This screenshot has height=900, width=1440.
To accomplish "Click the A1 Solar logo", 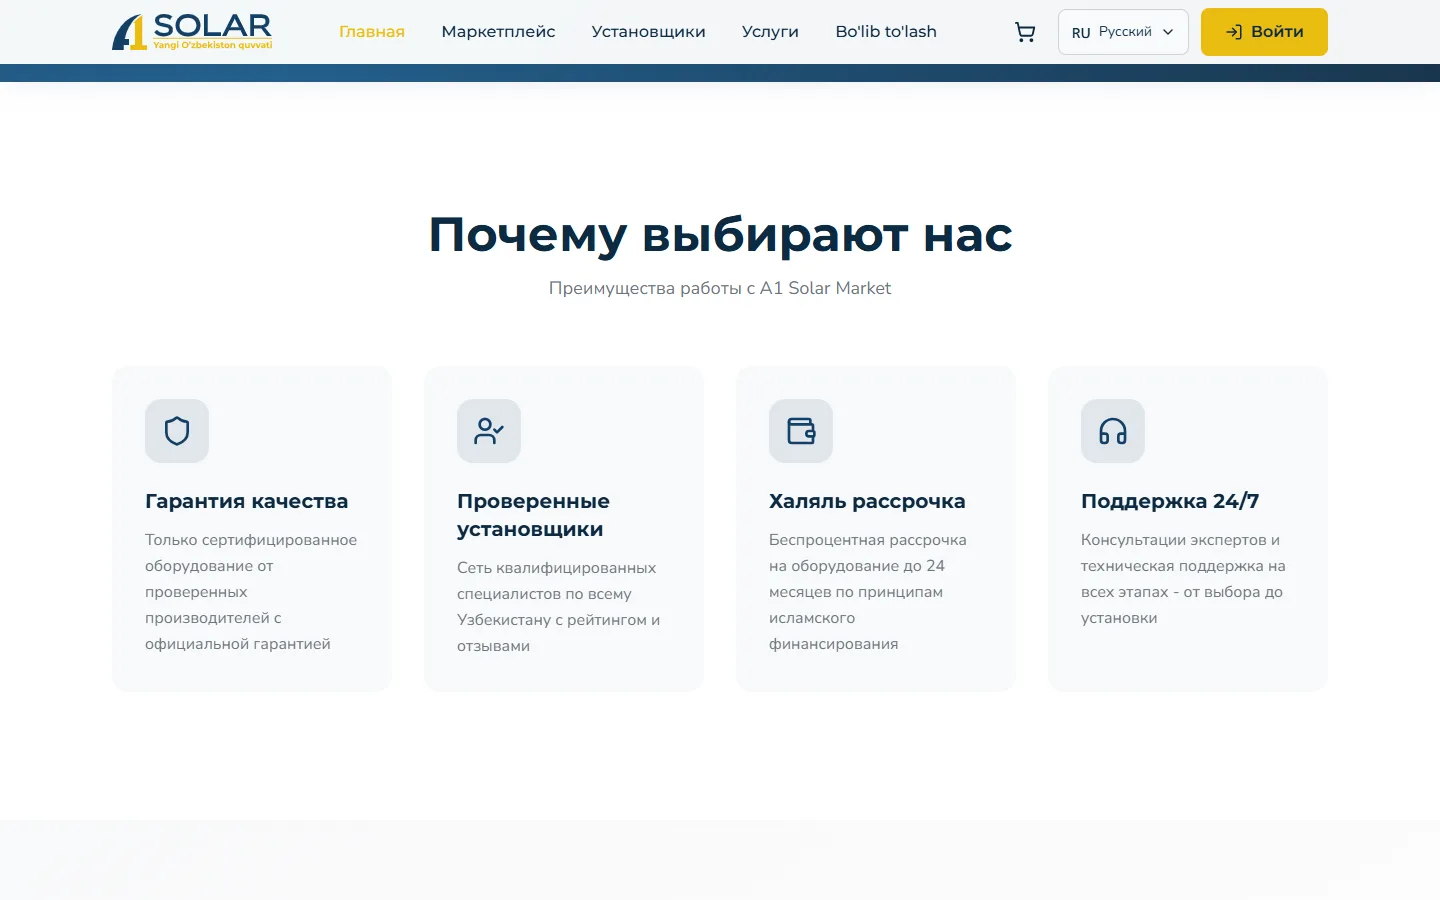I will pos(192,32).
